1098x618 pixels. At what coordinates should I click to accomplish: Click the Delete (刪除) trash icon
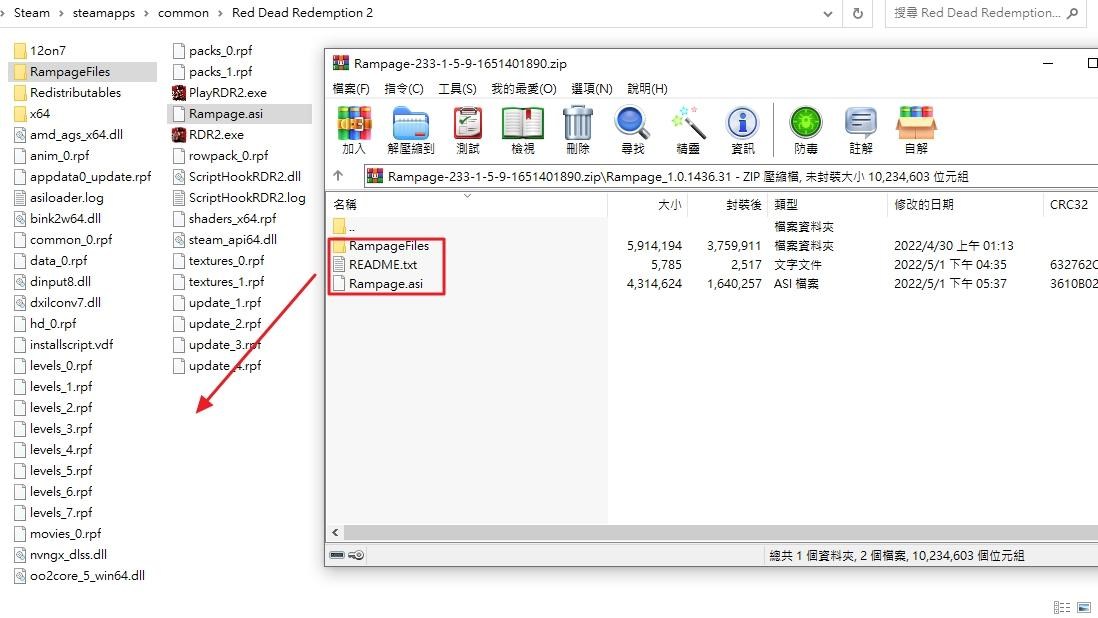(578, 130)
